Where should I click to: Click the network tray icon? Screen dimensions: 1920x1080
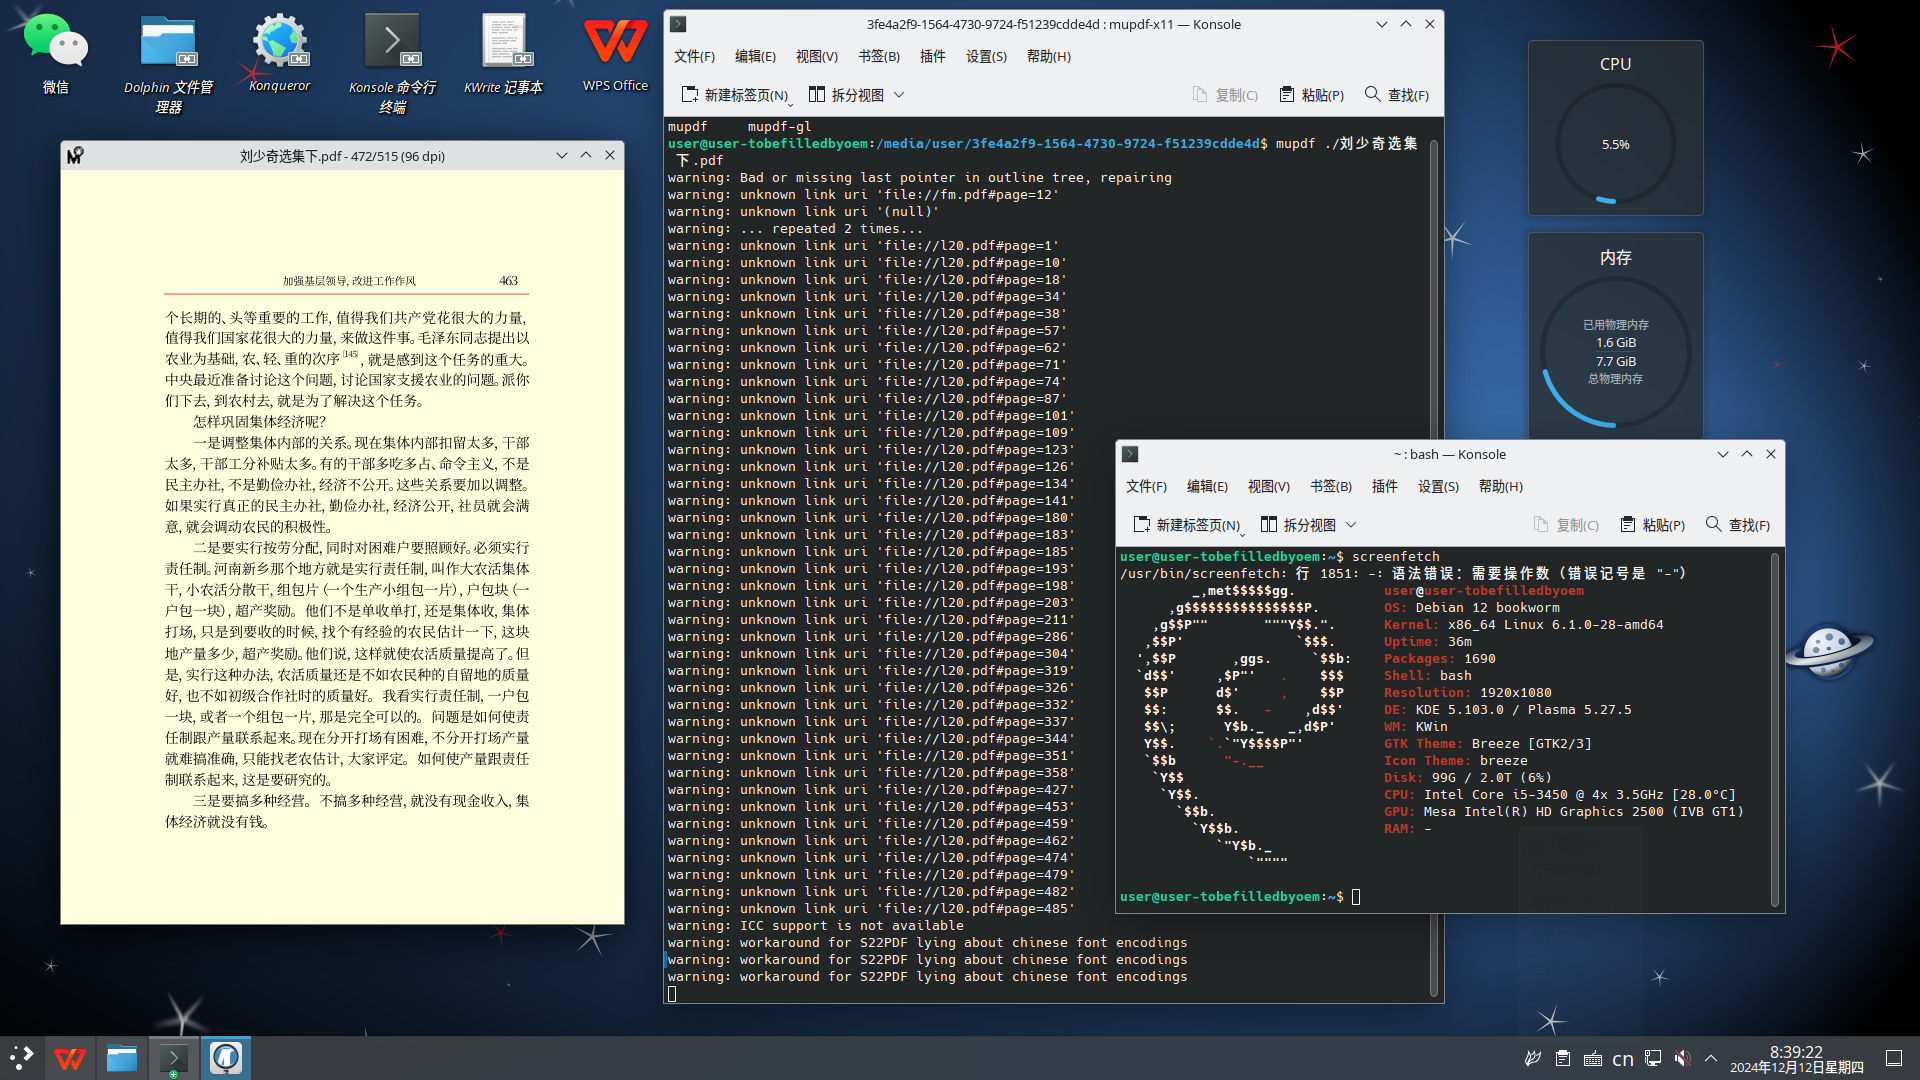click(x=1653, y=1058)
